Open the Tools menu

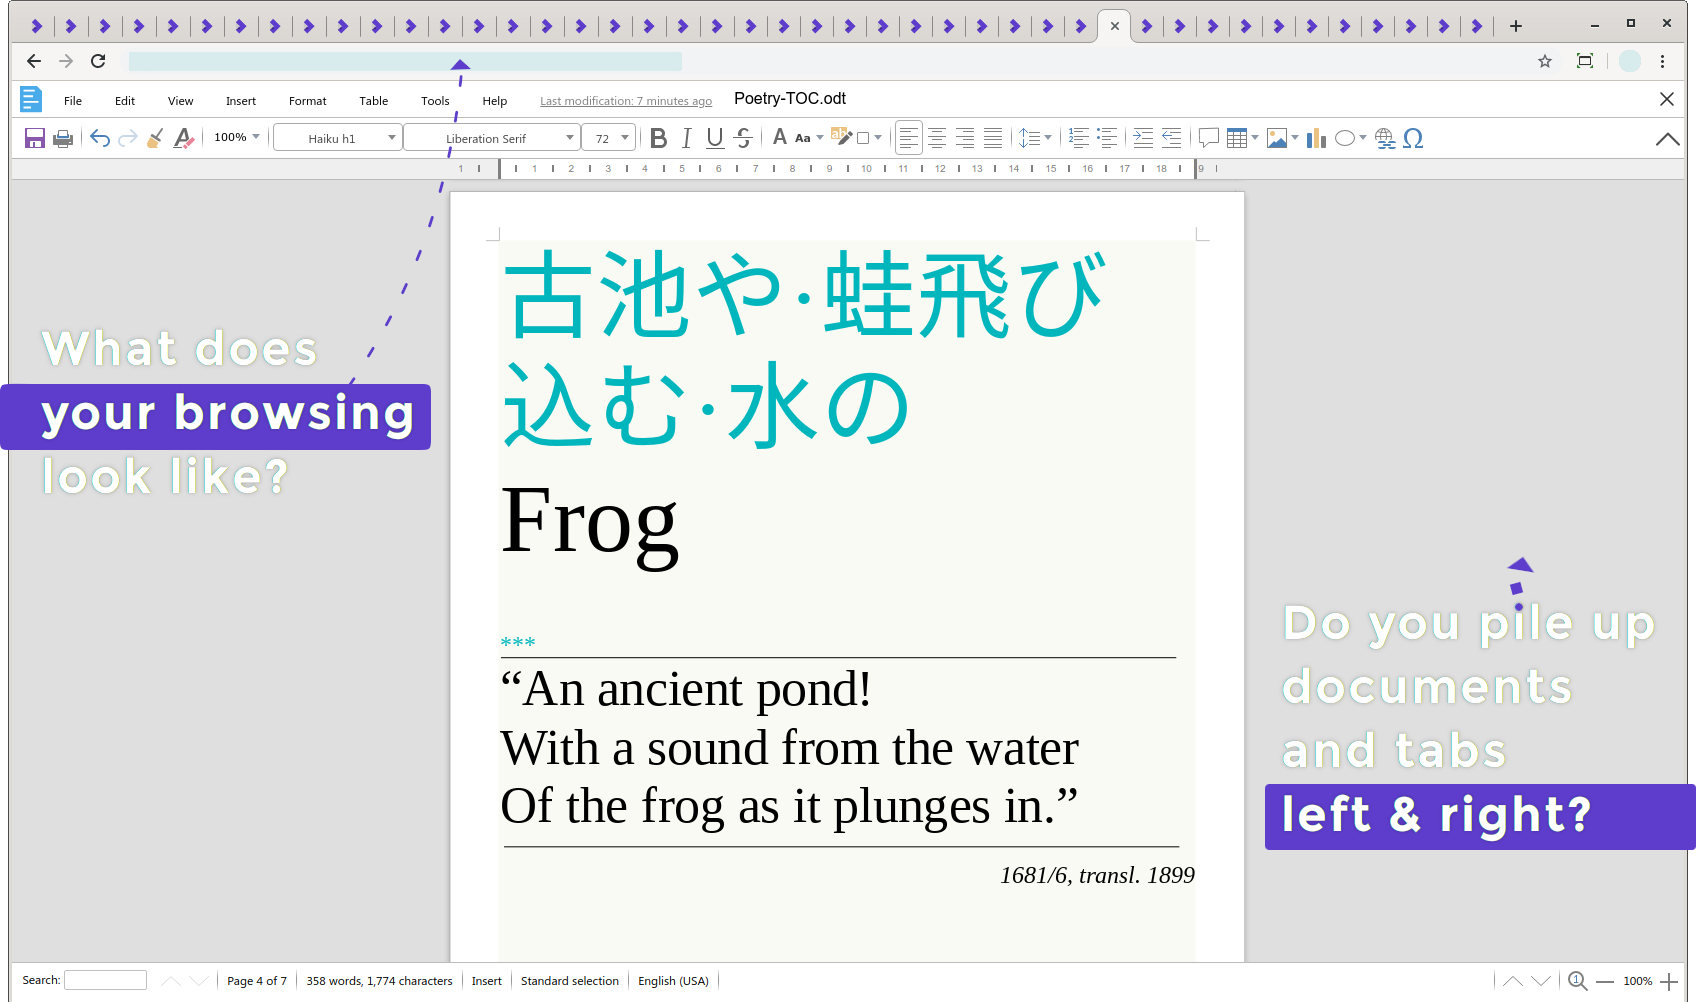[x=435, y=101]
